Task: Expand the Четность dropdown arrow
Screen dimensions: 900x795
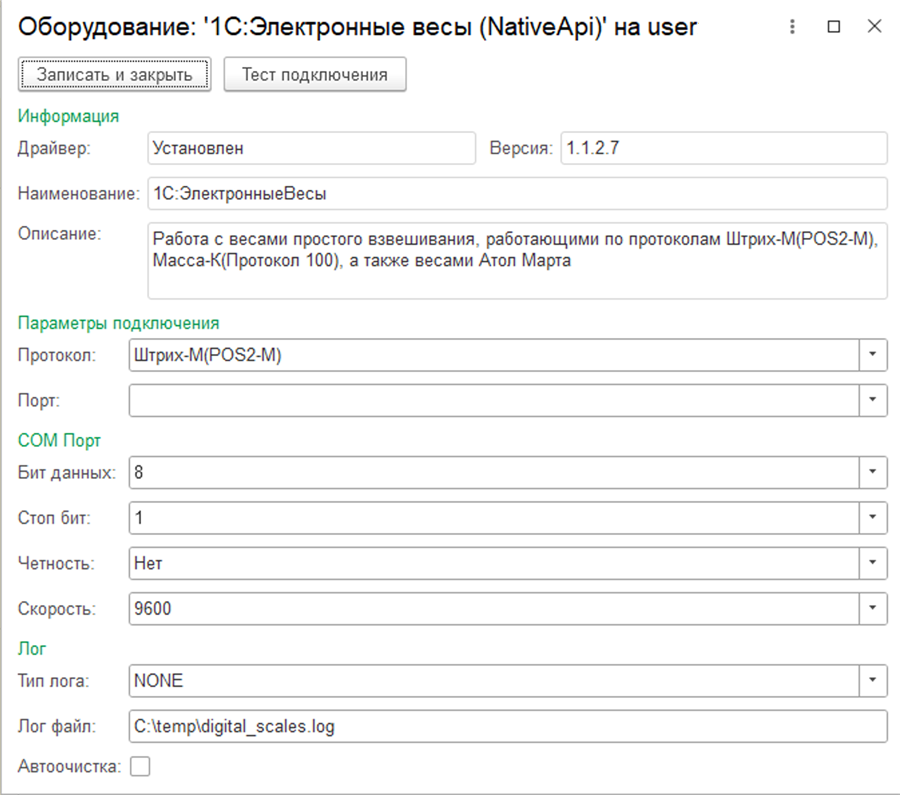Action: click(872, 563)
